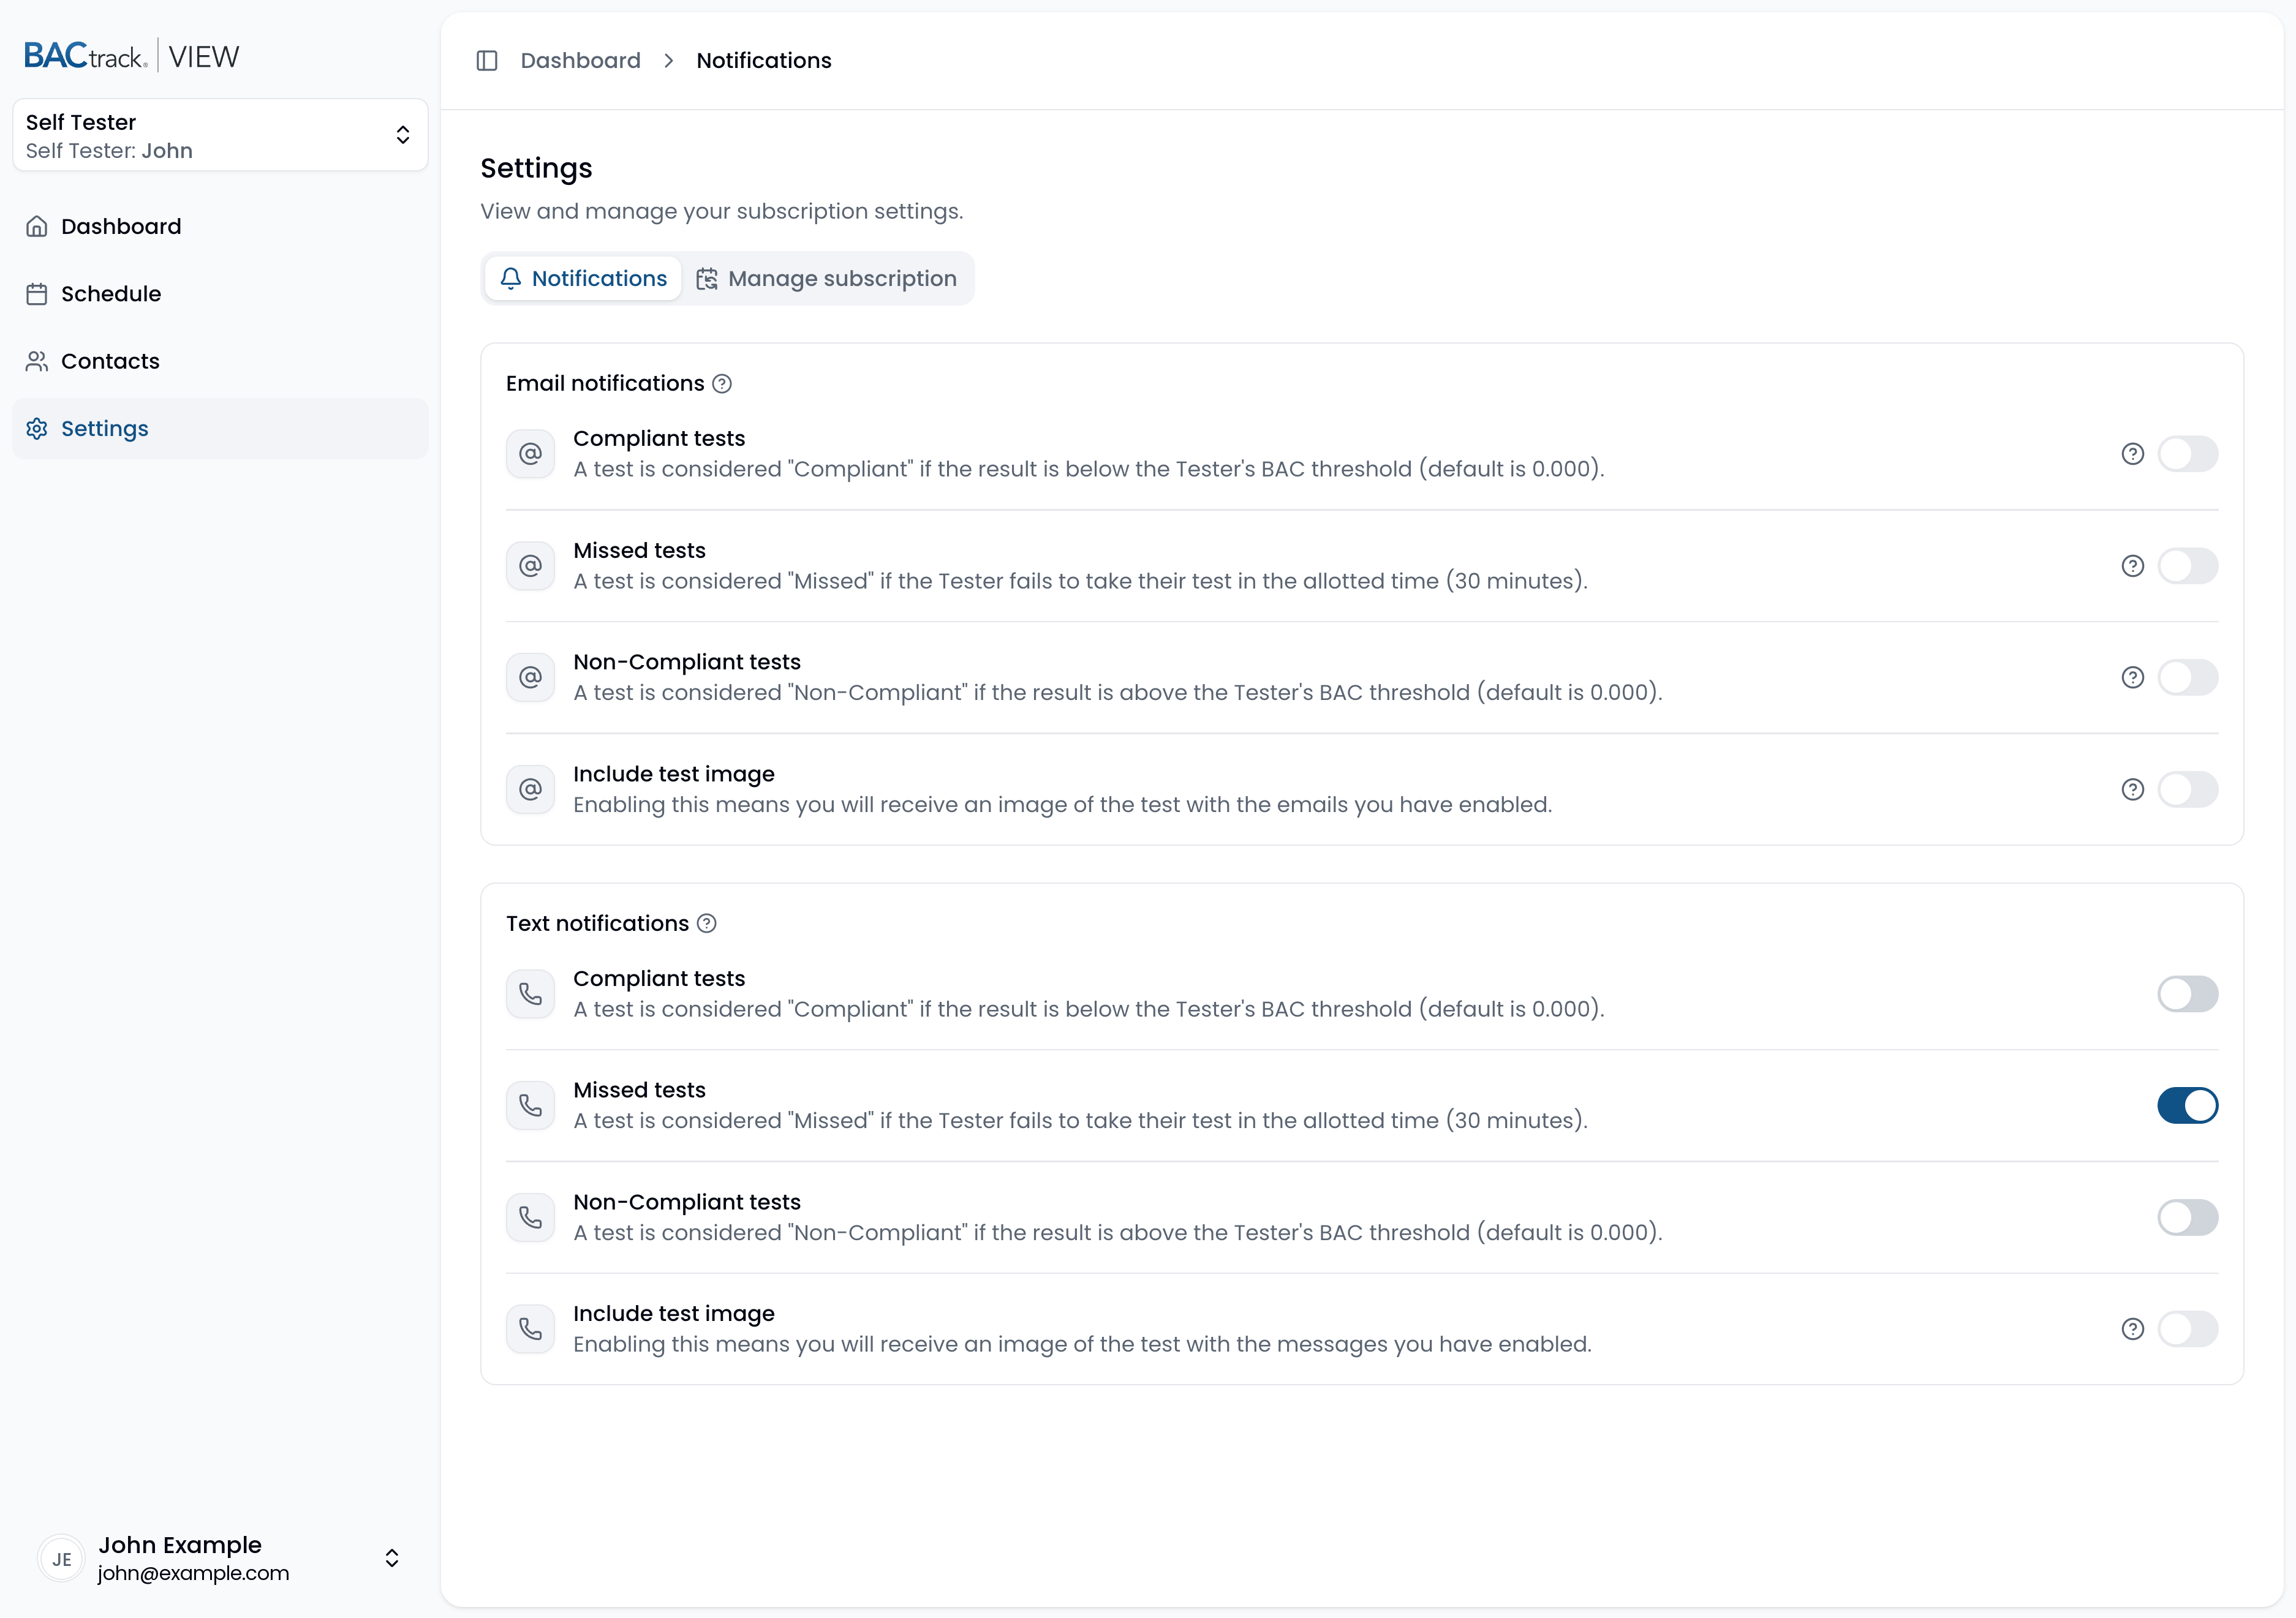Click the Settings gear icon
Viewport: 2296px width, 1618px height.
coord(37,429)
